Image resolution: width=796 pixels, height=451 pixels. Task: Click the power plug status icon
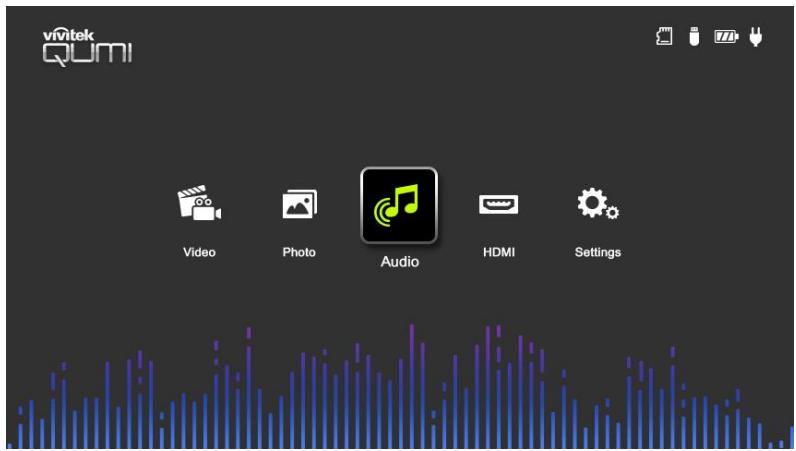[x=756, y=37]
